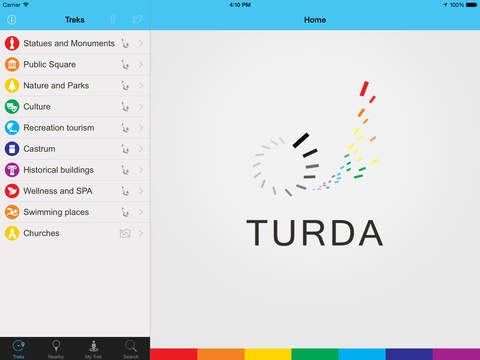Image resolution: width=480 pixels, height=360 pixels.
Task: Tap the info icon in Treks header
Action: pos(12,20)
